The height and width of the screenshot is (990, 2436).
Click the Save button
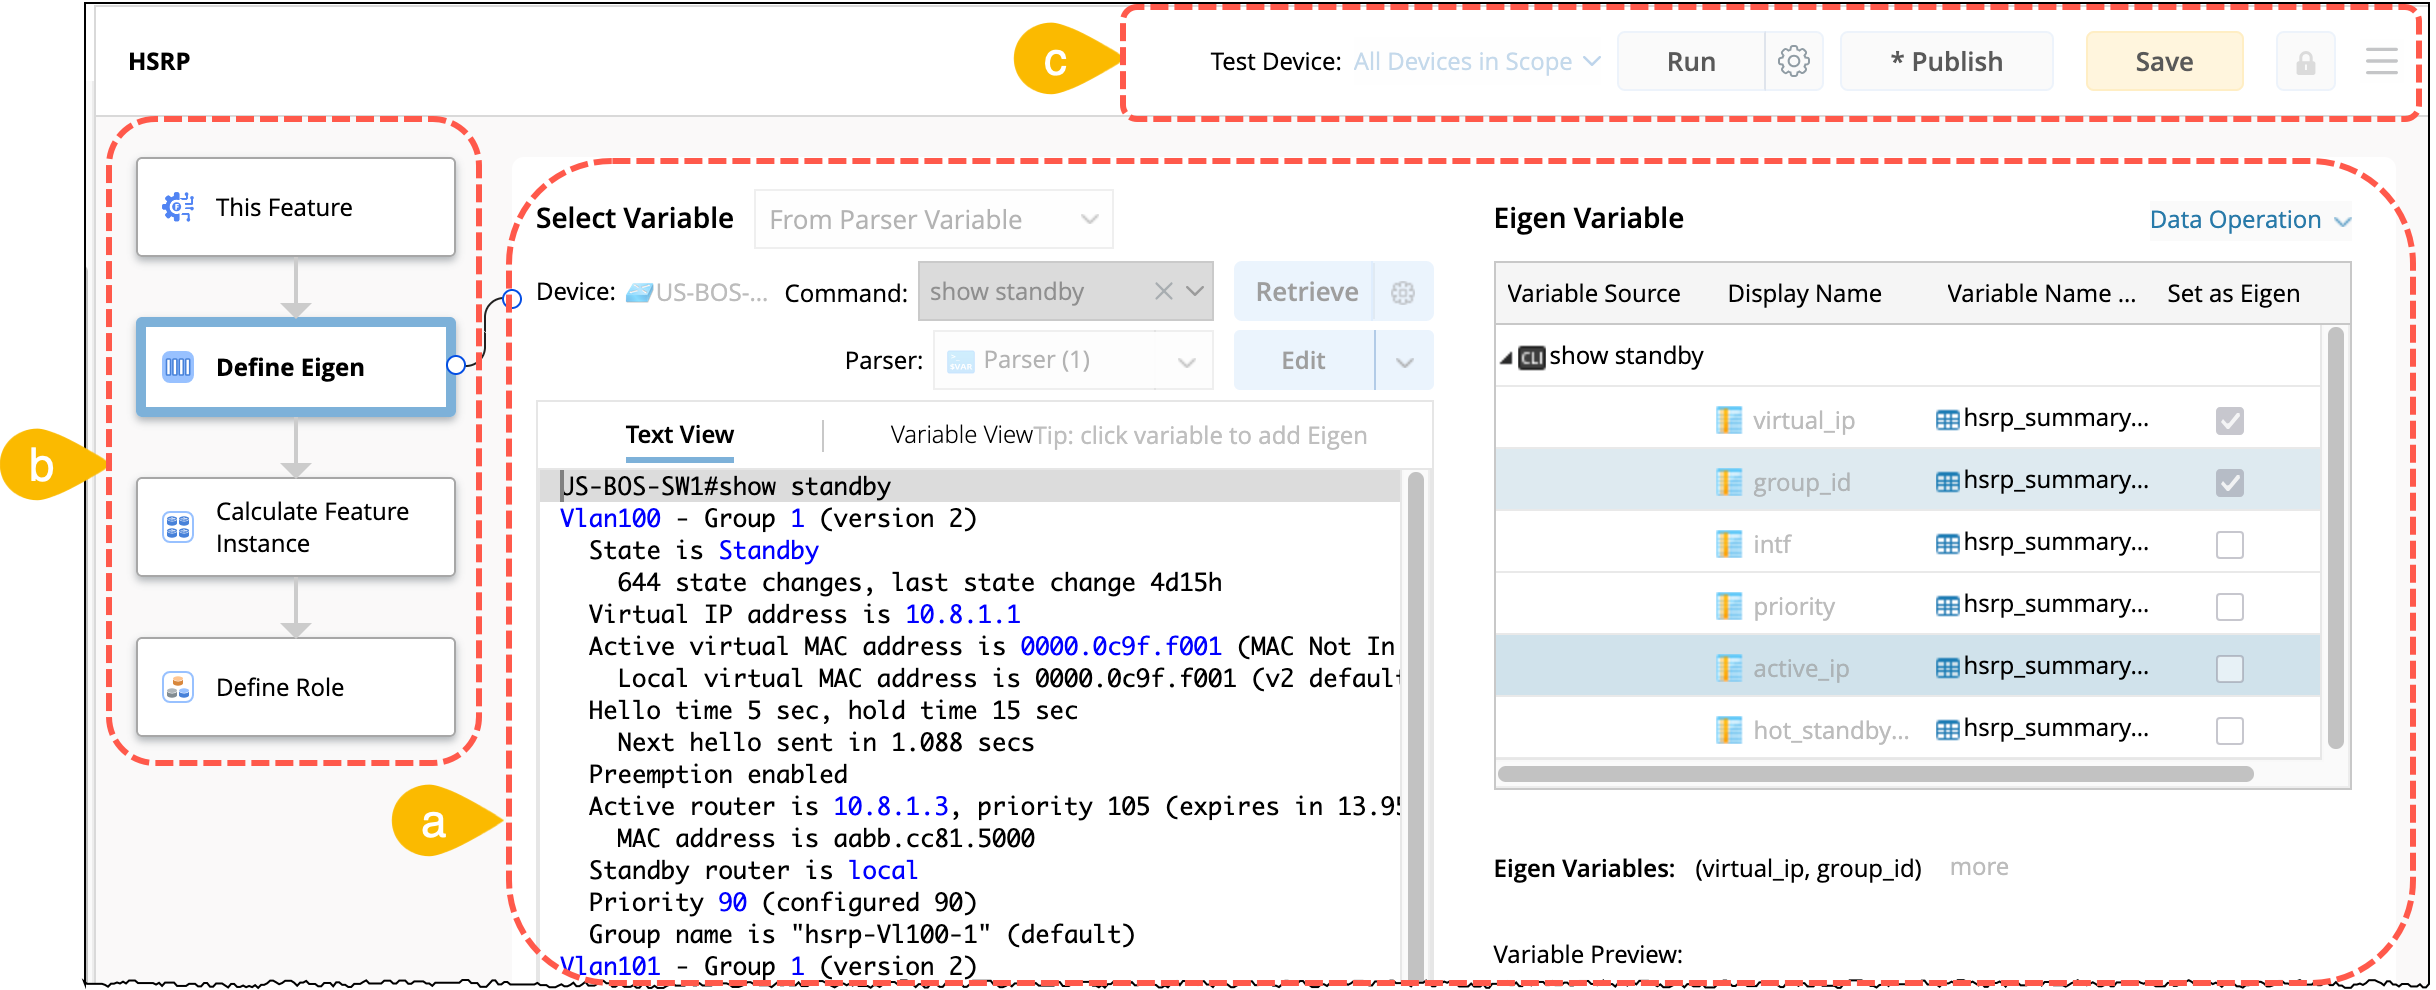(x=2163, y=62)
